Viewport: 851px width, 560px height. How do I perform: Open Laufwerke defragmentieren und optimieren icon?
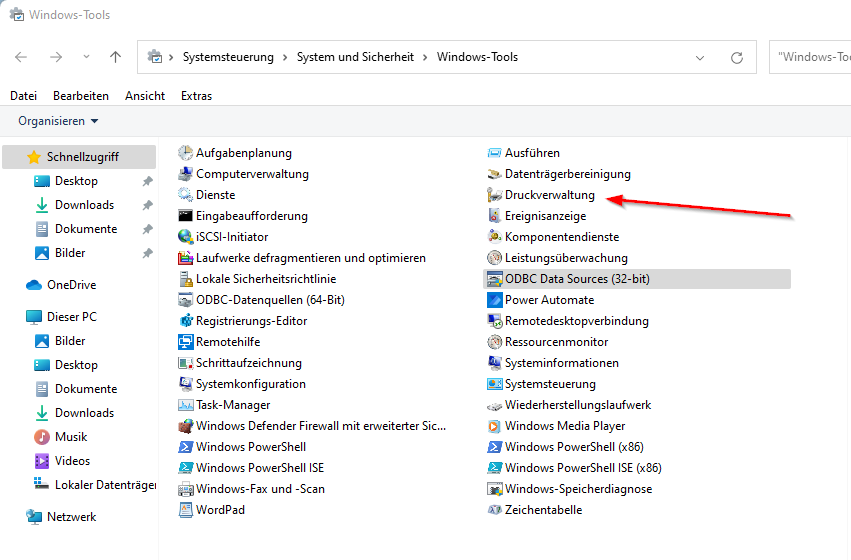pos(186,258)
